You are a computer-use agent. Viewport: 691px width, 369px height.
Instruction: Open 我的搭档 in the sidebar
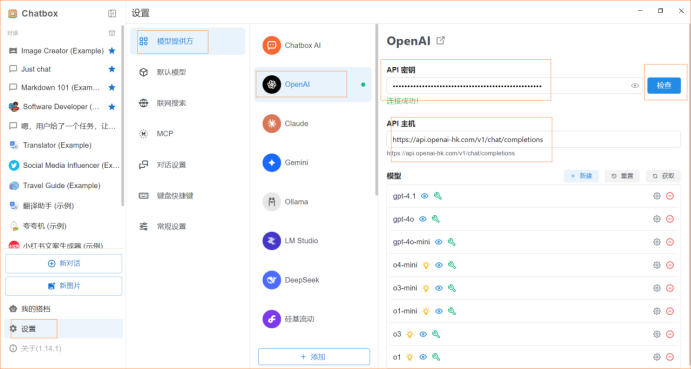tap(63, 309)
